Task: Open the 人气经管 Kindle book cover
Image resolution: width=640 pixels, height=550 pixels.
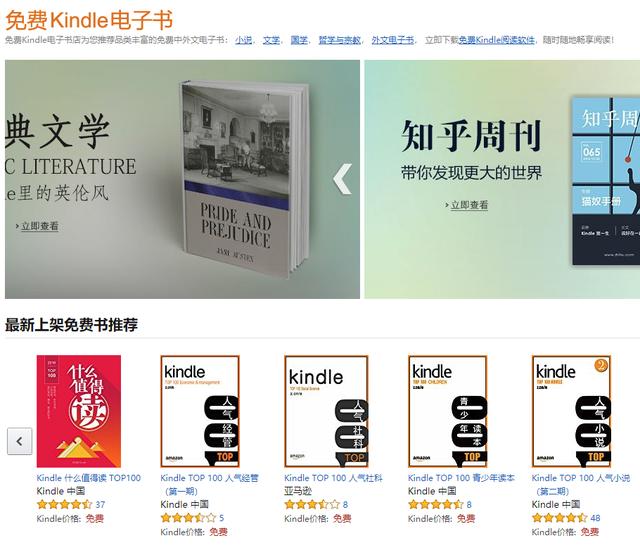Action: click(200, 411)
